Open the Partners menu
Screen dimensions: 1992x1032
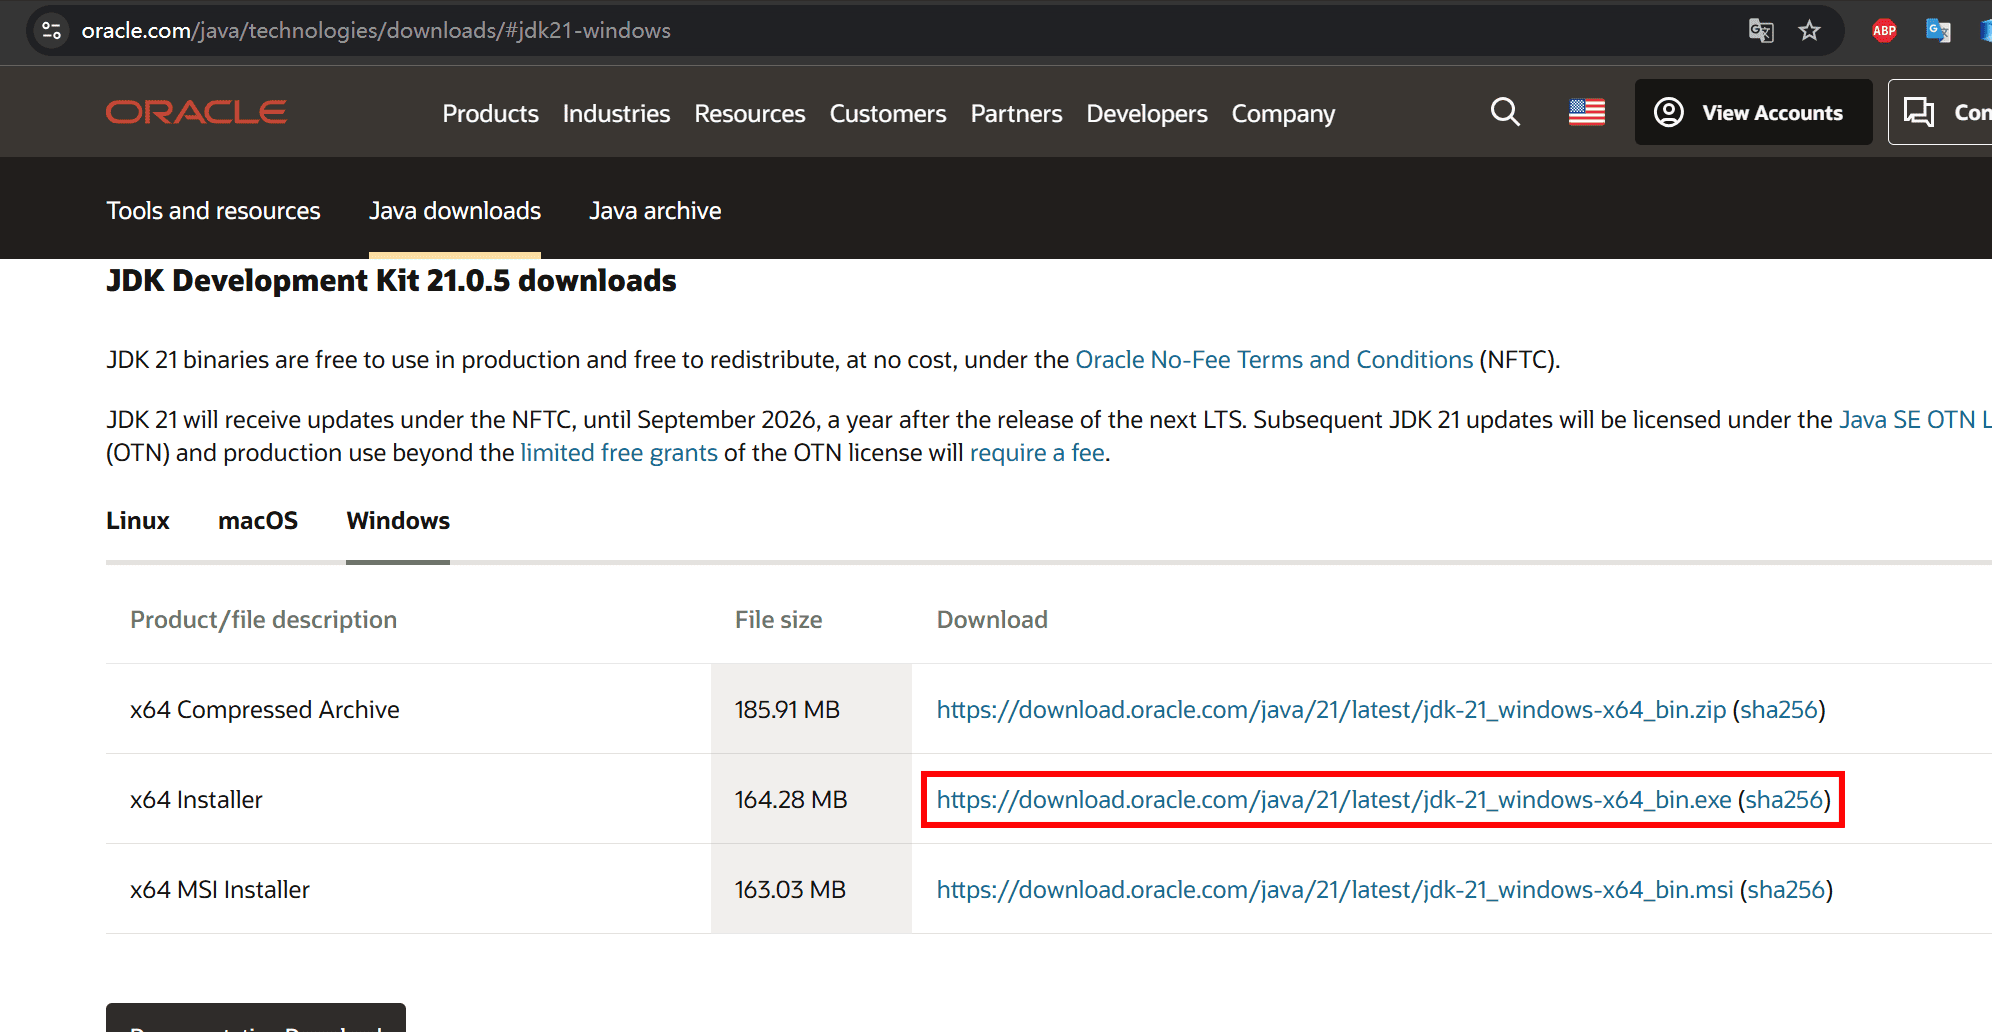pyautogui.click(x=1016, y=114)
